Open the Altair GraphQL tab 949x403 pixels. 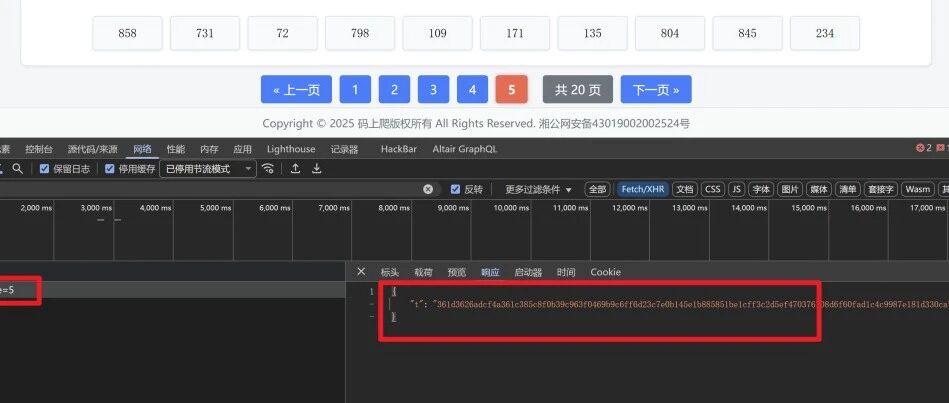tap(465, 149)
